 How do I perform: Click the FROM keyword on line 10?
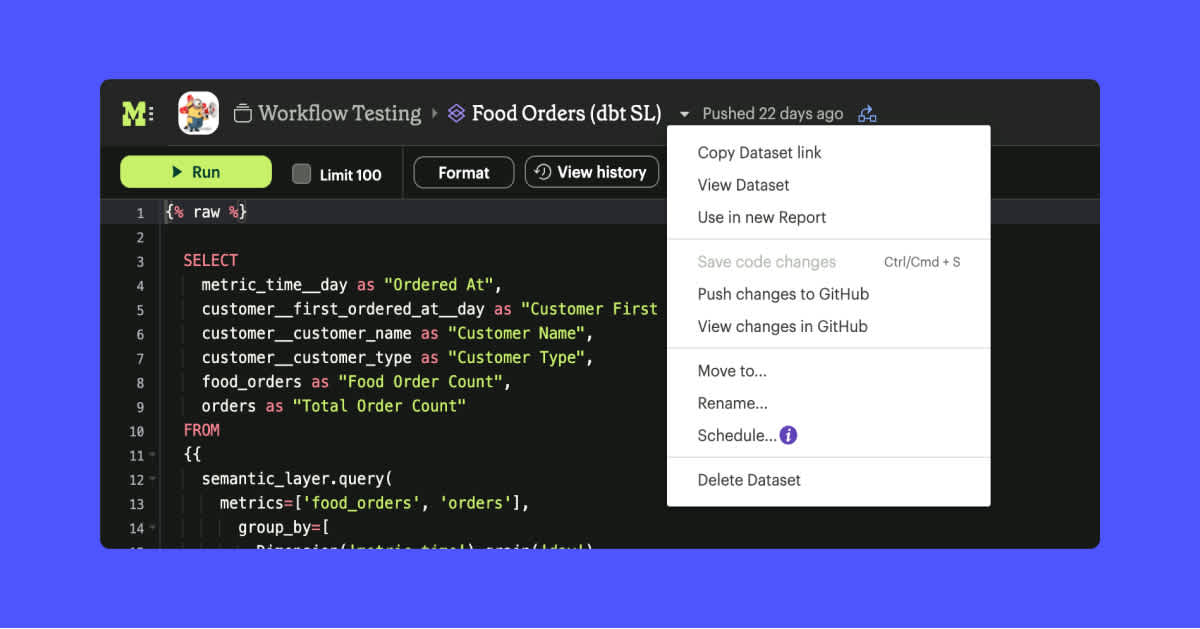pos(201,430)
